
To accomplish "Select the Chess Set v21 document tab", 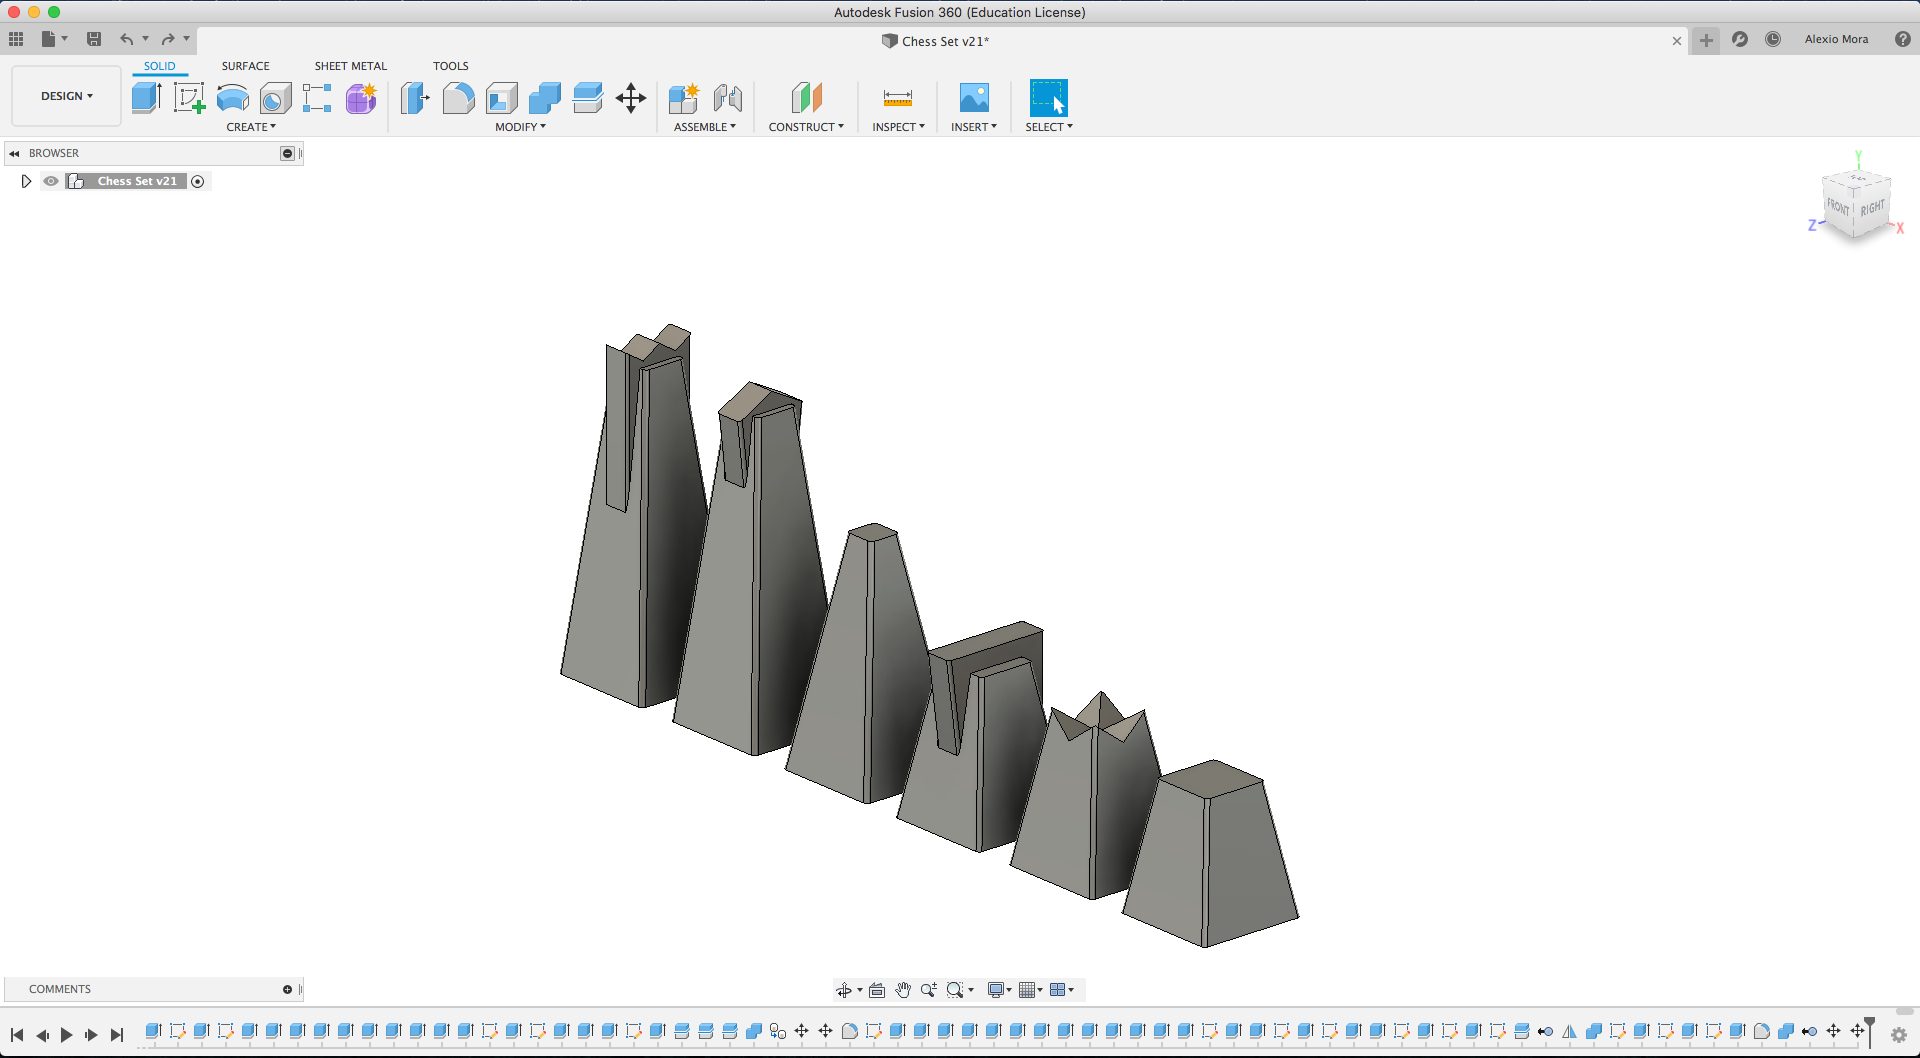I will coord(936,41).
